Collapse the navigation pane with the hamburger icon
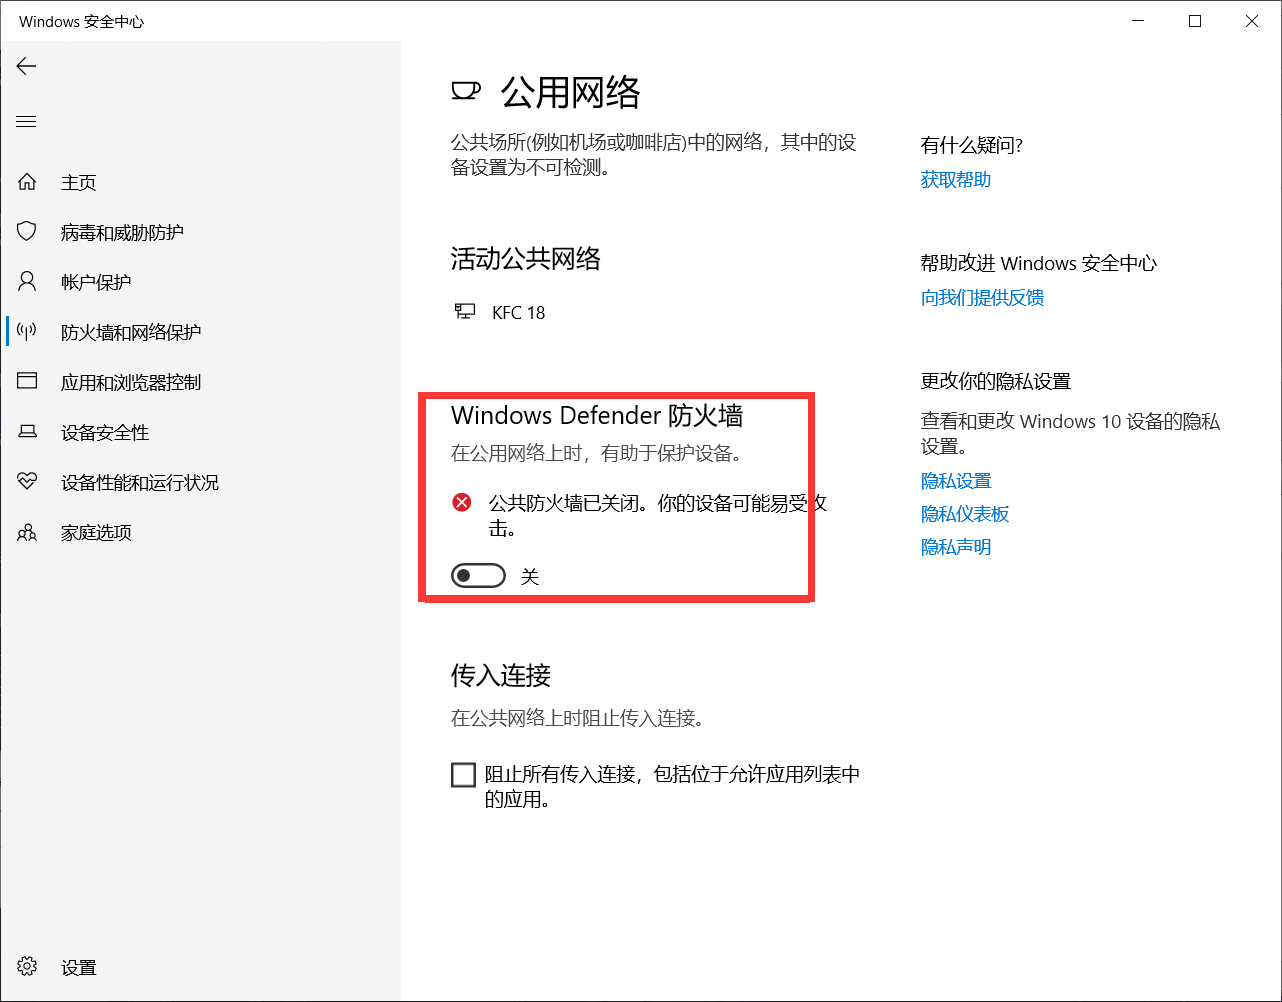 click(x=26, y=121)
